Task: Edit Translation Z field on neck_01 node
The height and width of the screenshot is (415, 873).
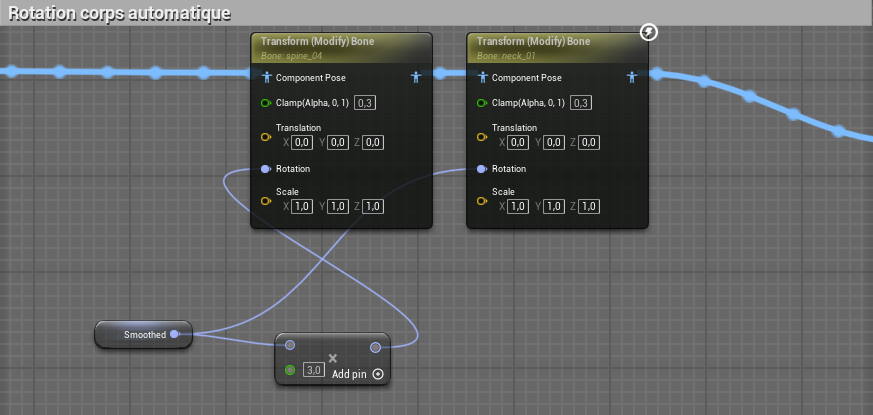Action: (x=589, y=143)
